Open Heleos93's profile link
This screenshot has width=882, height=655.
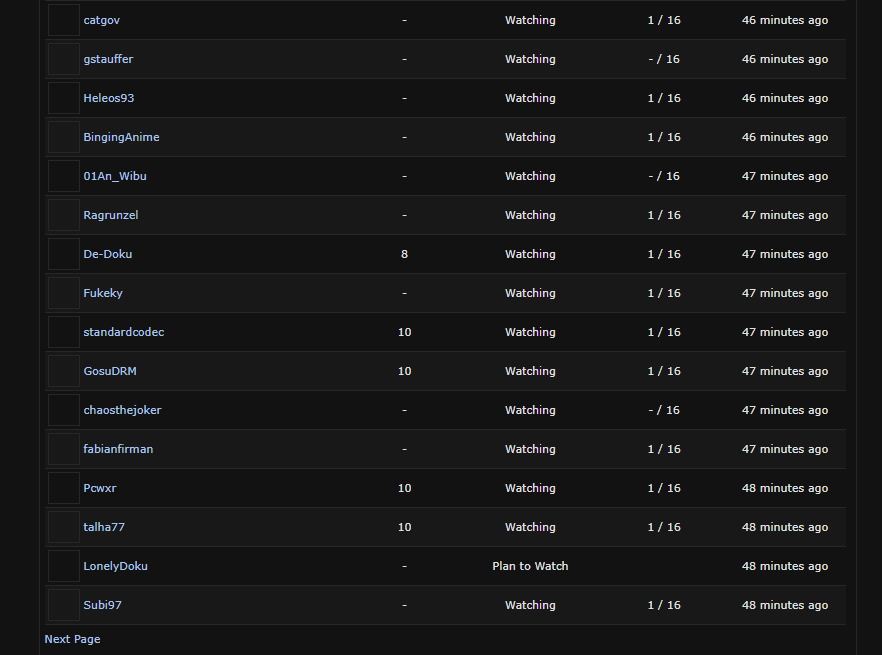click(x=109, y=98)
